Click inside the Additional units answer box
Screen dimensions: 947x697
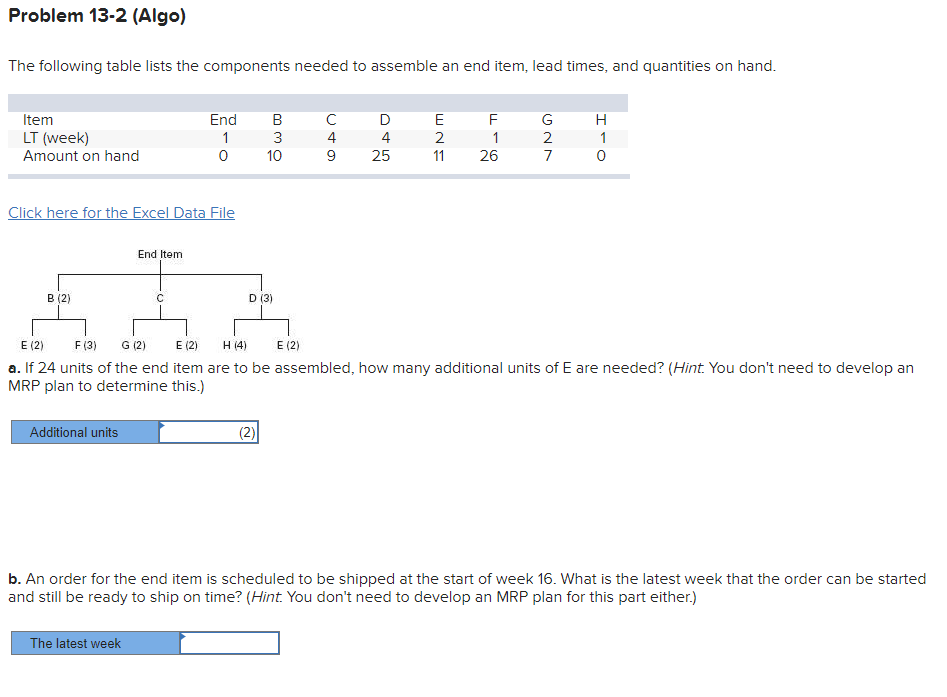coord(210,431)
